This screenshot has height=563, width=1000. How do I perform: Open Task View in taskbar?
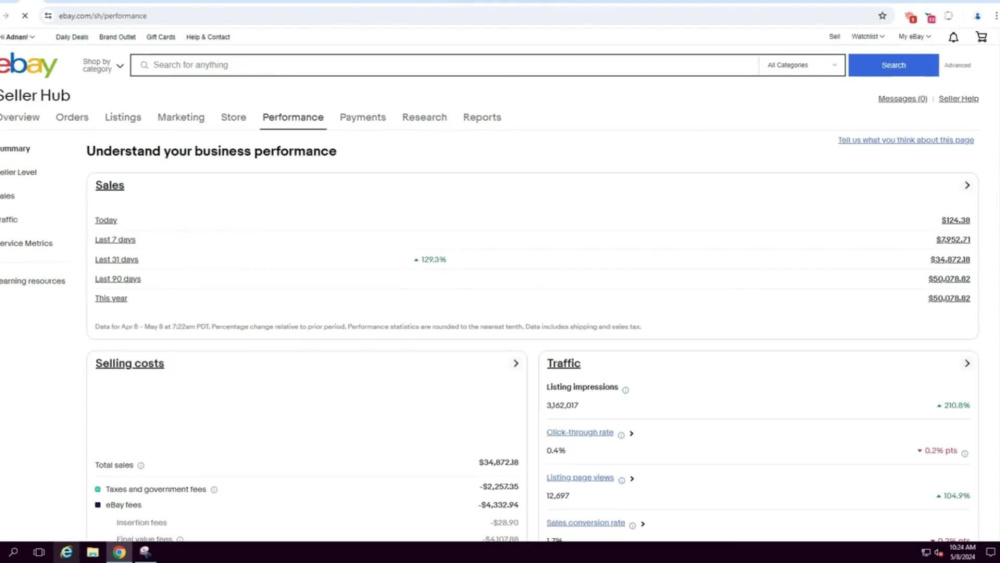click(x=39, y=552)
